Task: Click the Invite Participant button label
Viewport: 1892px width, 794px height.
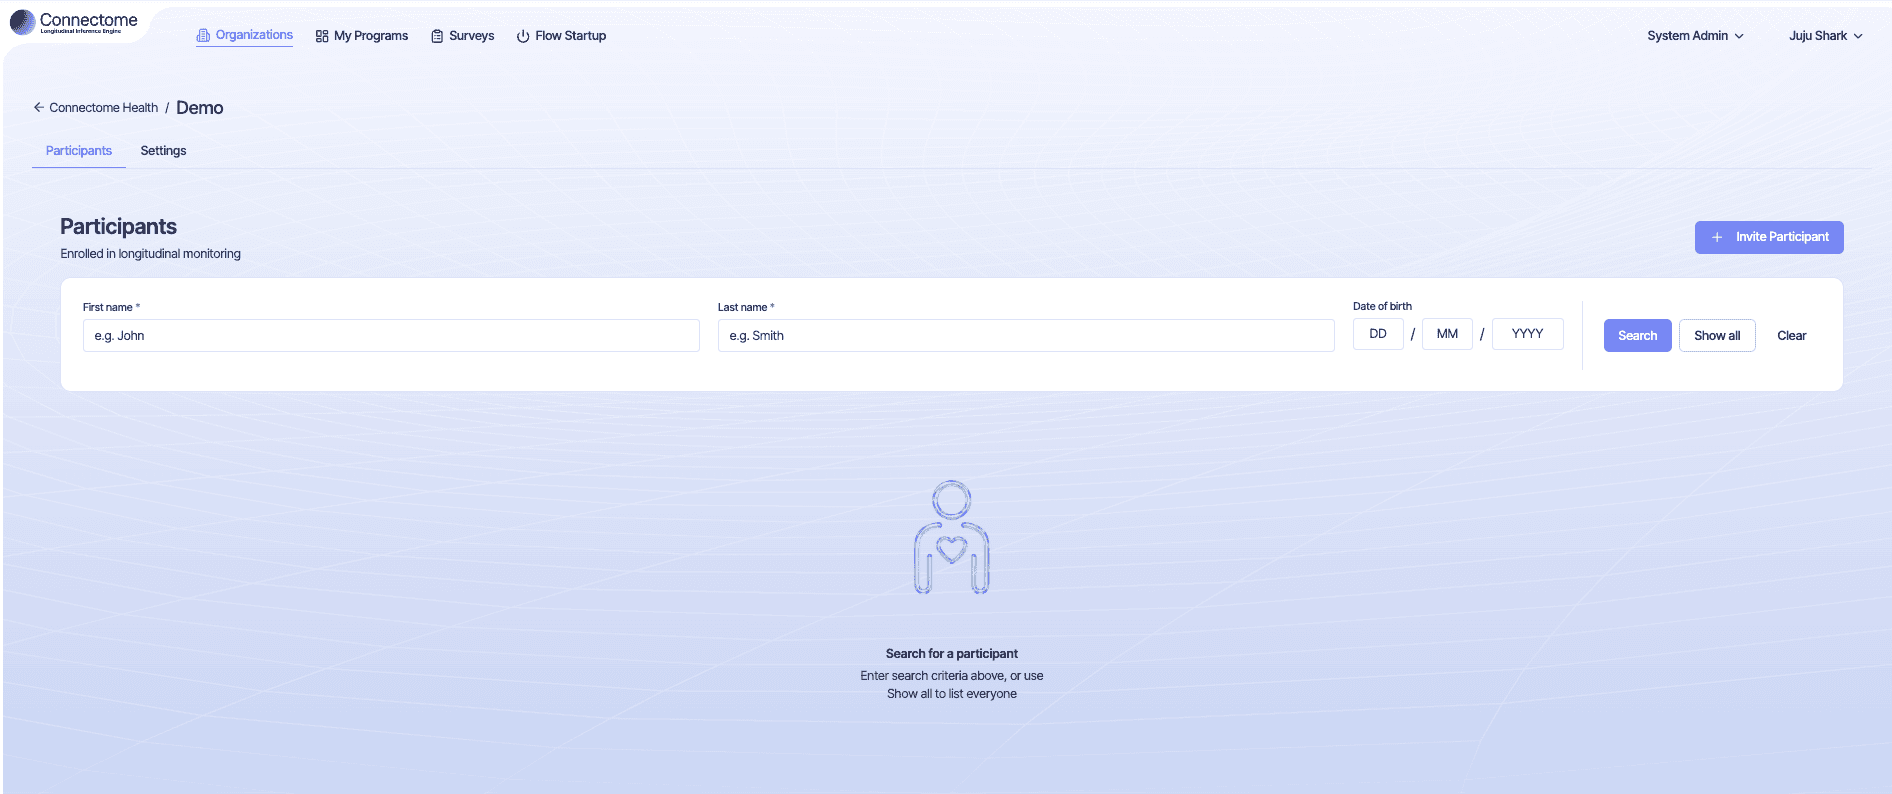Action: pyautogui.click(x=1782, y=237)
